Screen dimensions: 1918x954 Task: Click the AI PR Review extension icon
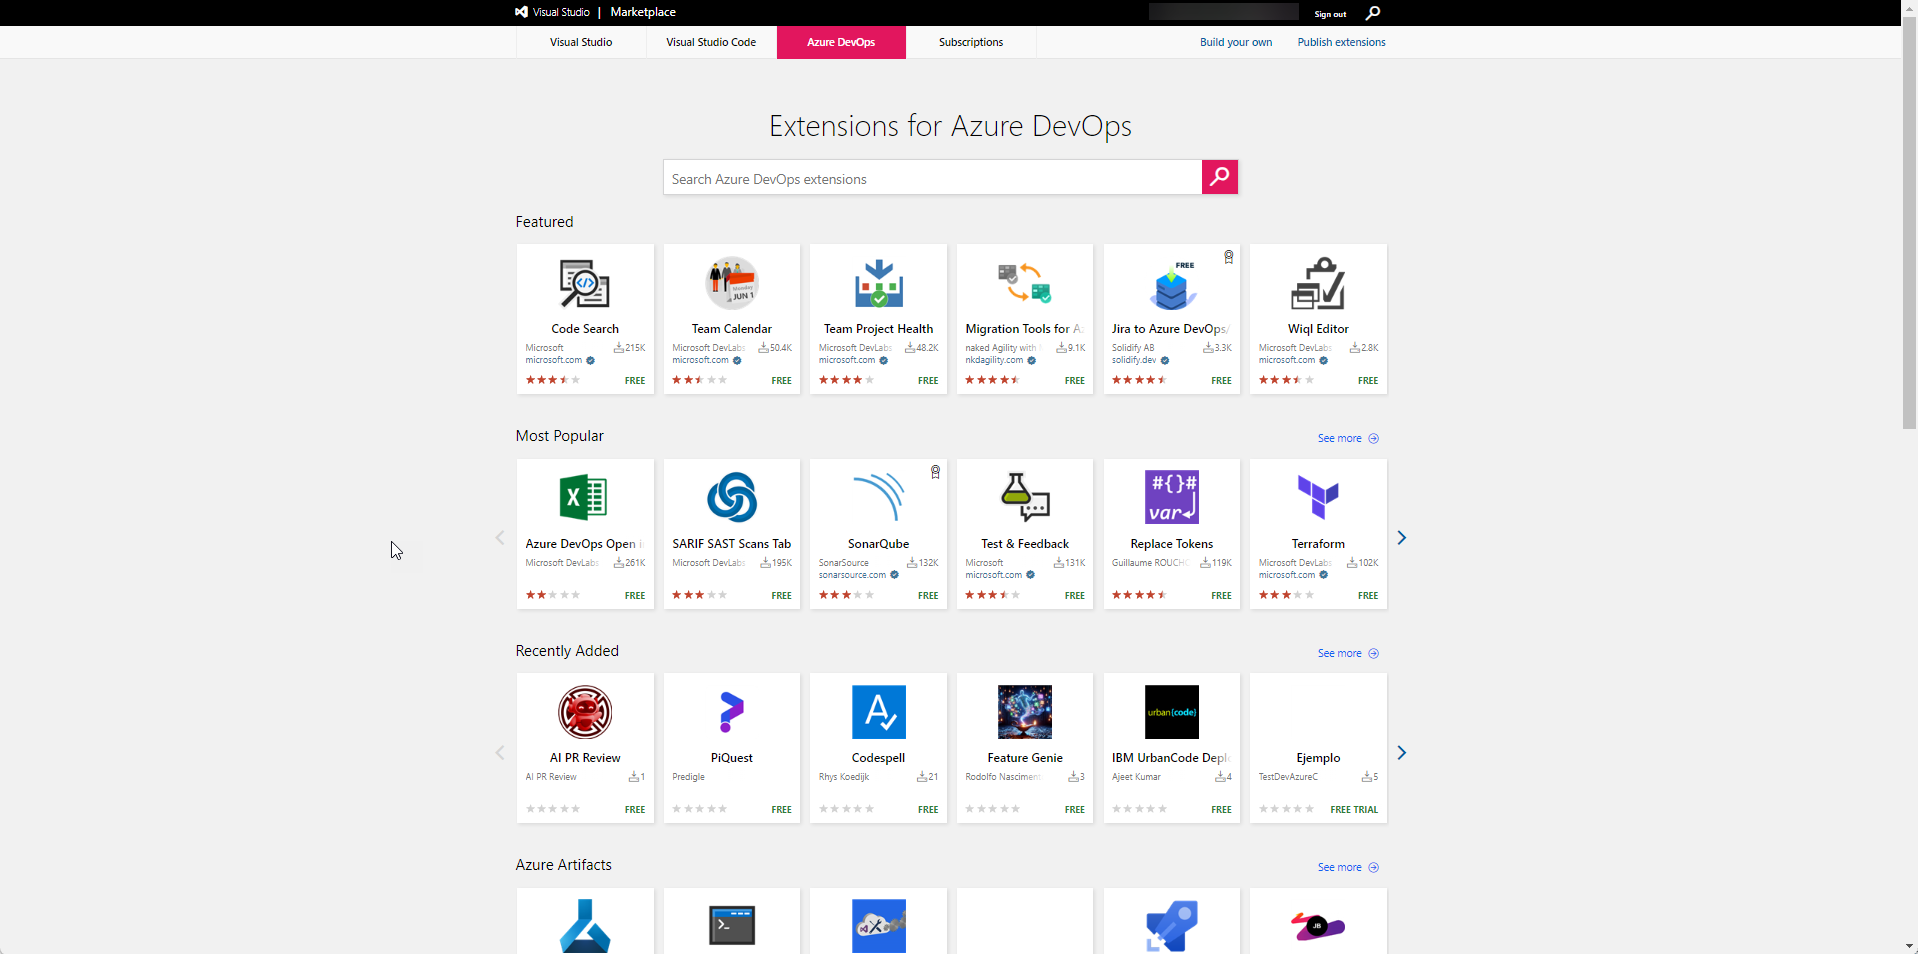click(584, 711)
